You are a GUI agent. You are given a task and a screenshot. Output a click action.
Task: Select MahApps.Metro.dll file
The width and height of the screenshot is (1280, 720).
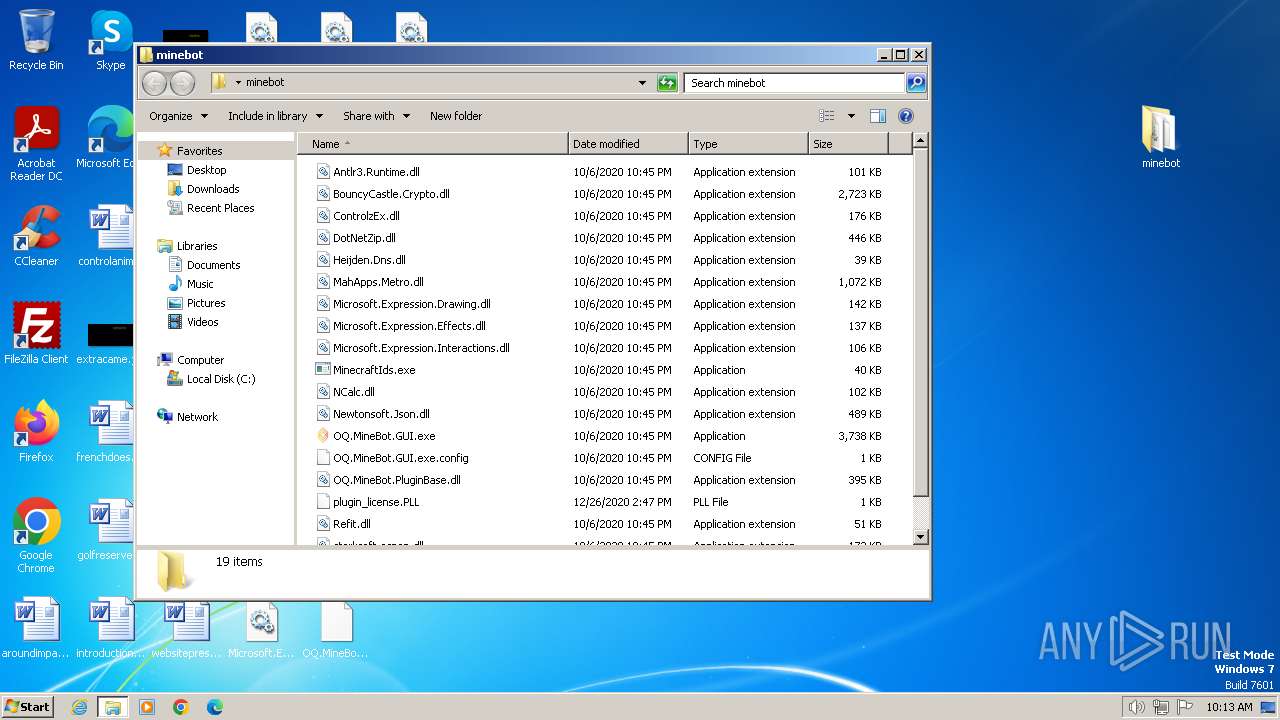(x=378, y=282)
